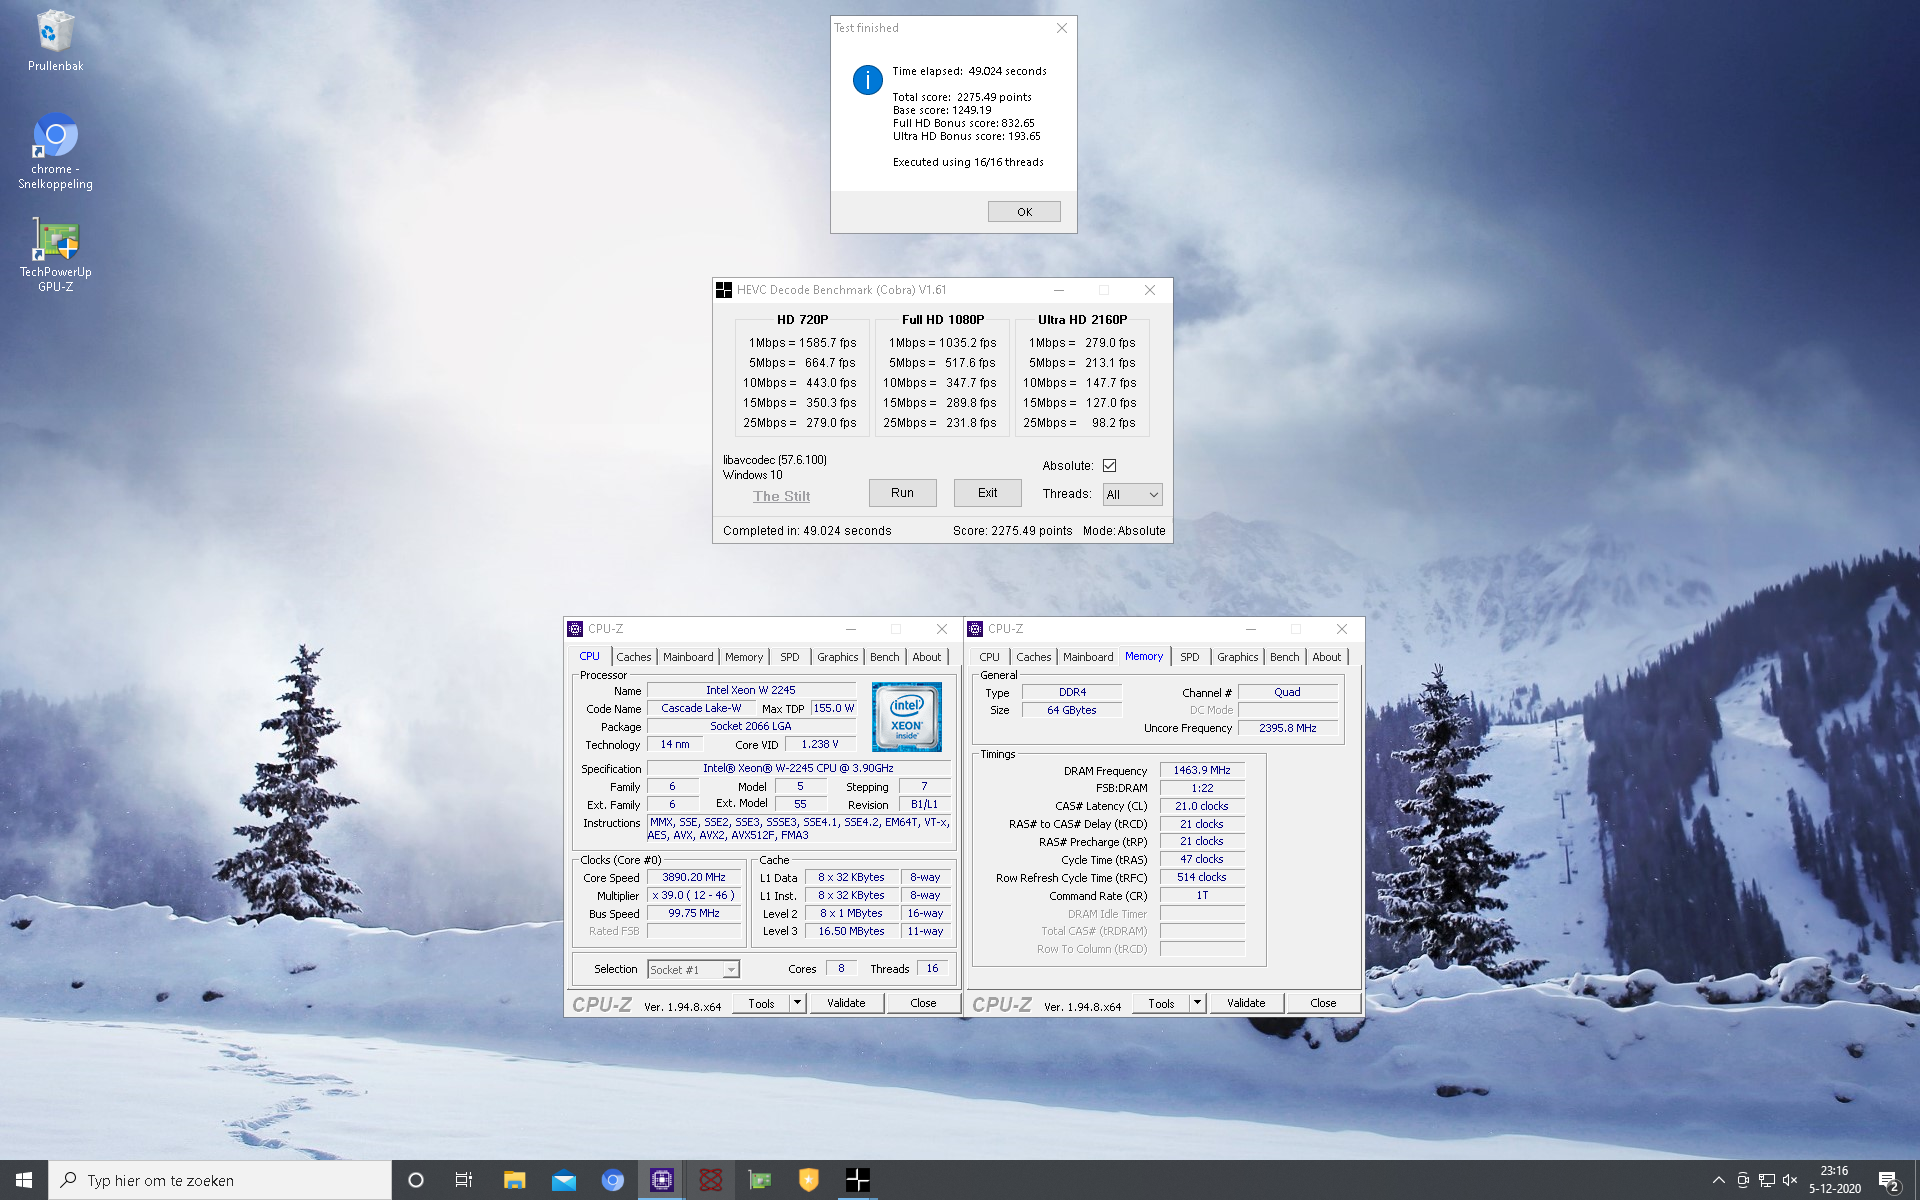
Task: Open the notification center icon
Action: (1888, 1180)
